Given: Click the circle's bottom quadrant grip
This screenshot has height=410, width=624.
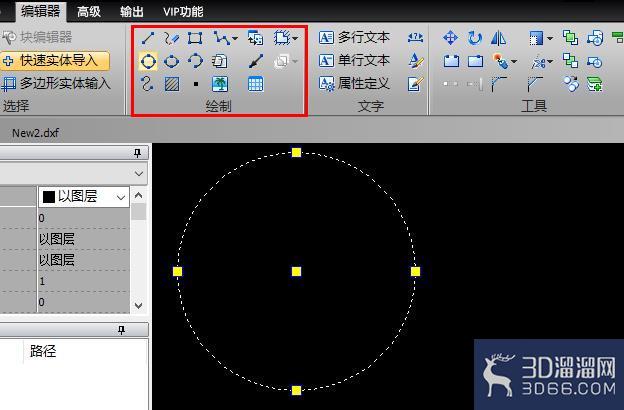Looking at the screenshot, I should (296, 390).
